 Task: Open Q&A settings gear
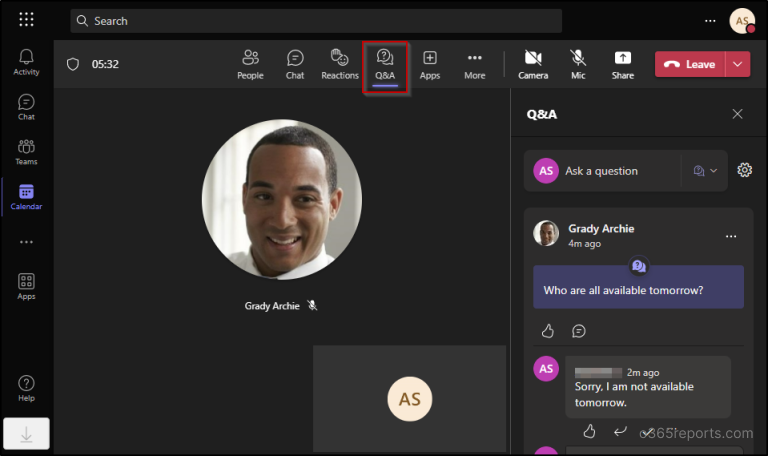pos(744,170)
